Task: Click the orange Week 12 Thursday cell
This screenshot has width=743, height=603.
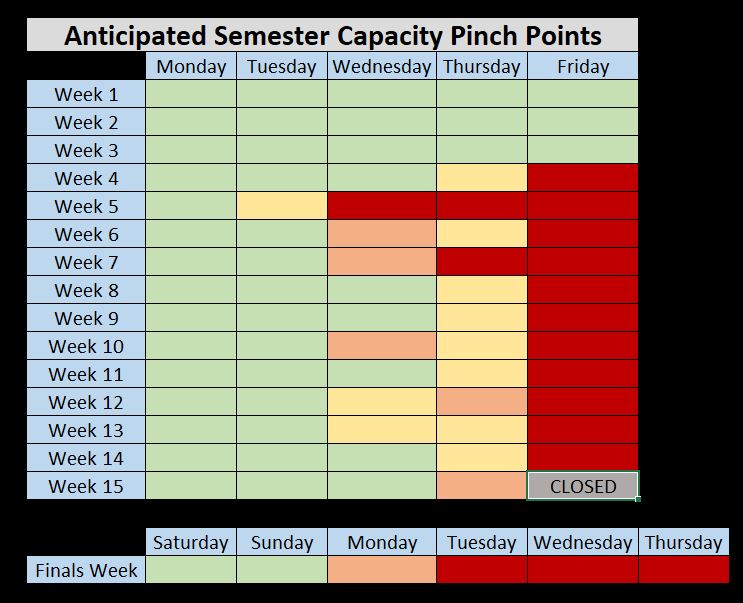Action: click(x=482, y=402)
